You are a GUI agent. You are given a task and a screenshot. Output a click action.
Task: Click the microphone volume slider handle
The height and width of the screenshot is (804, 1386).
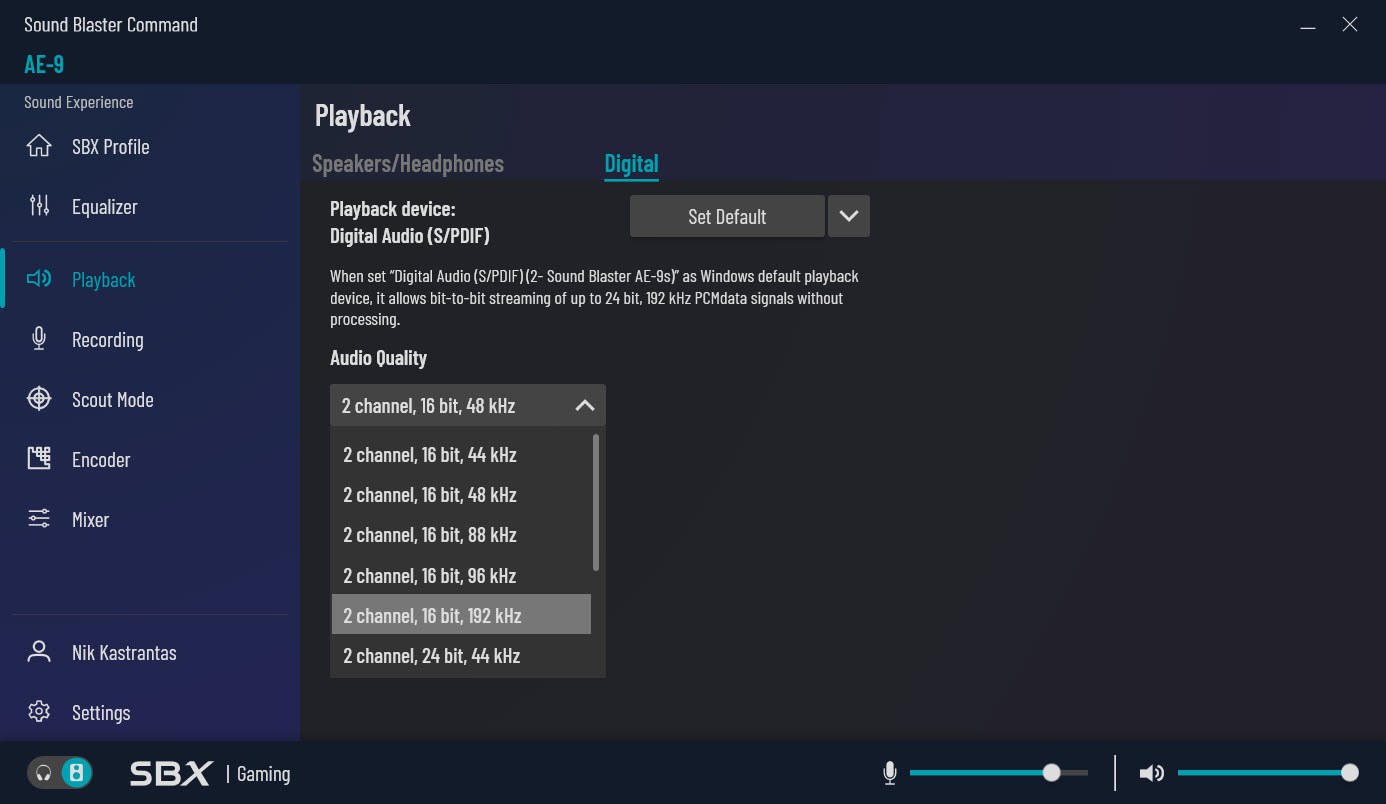pos(1051,772)
